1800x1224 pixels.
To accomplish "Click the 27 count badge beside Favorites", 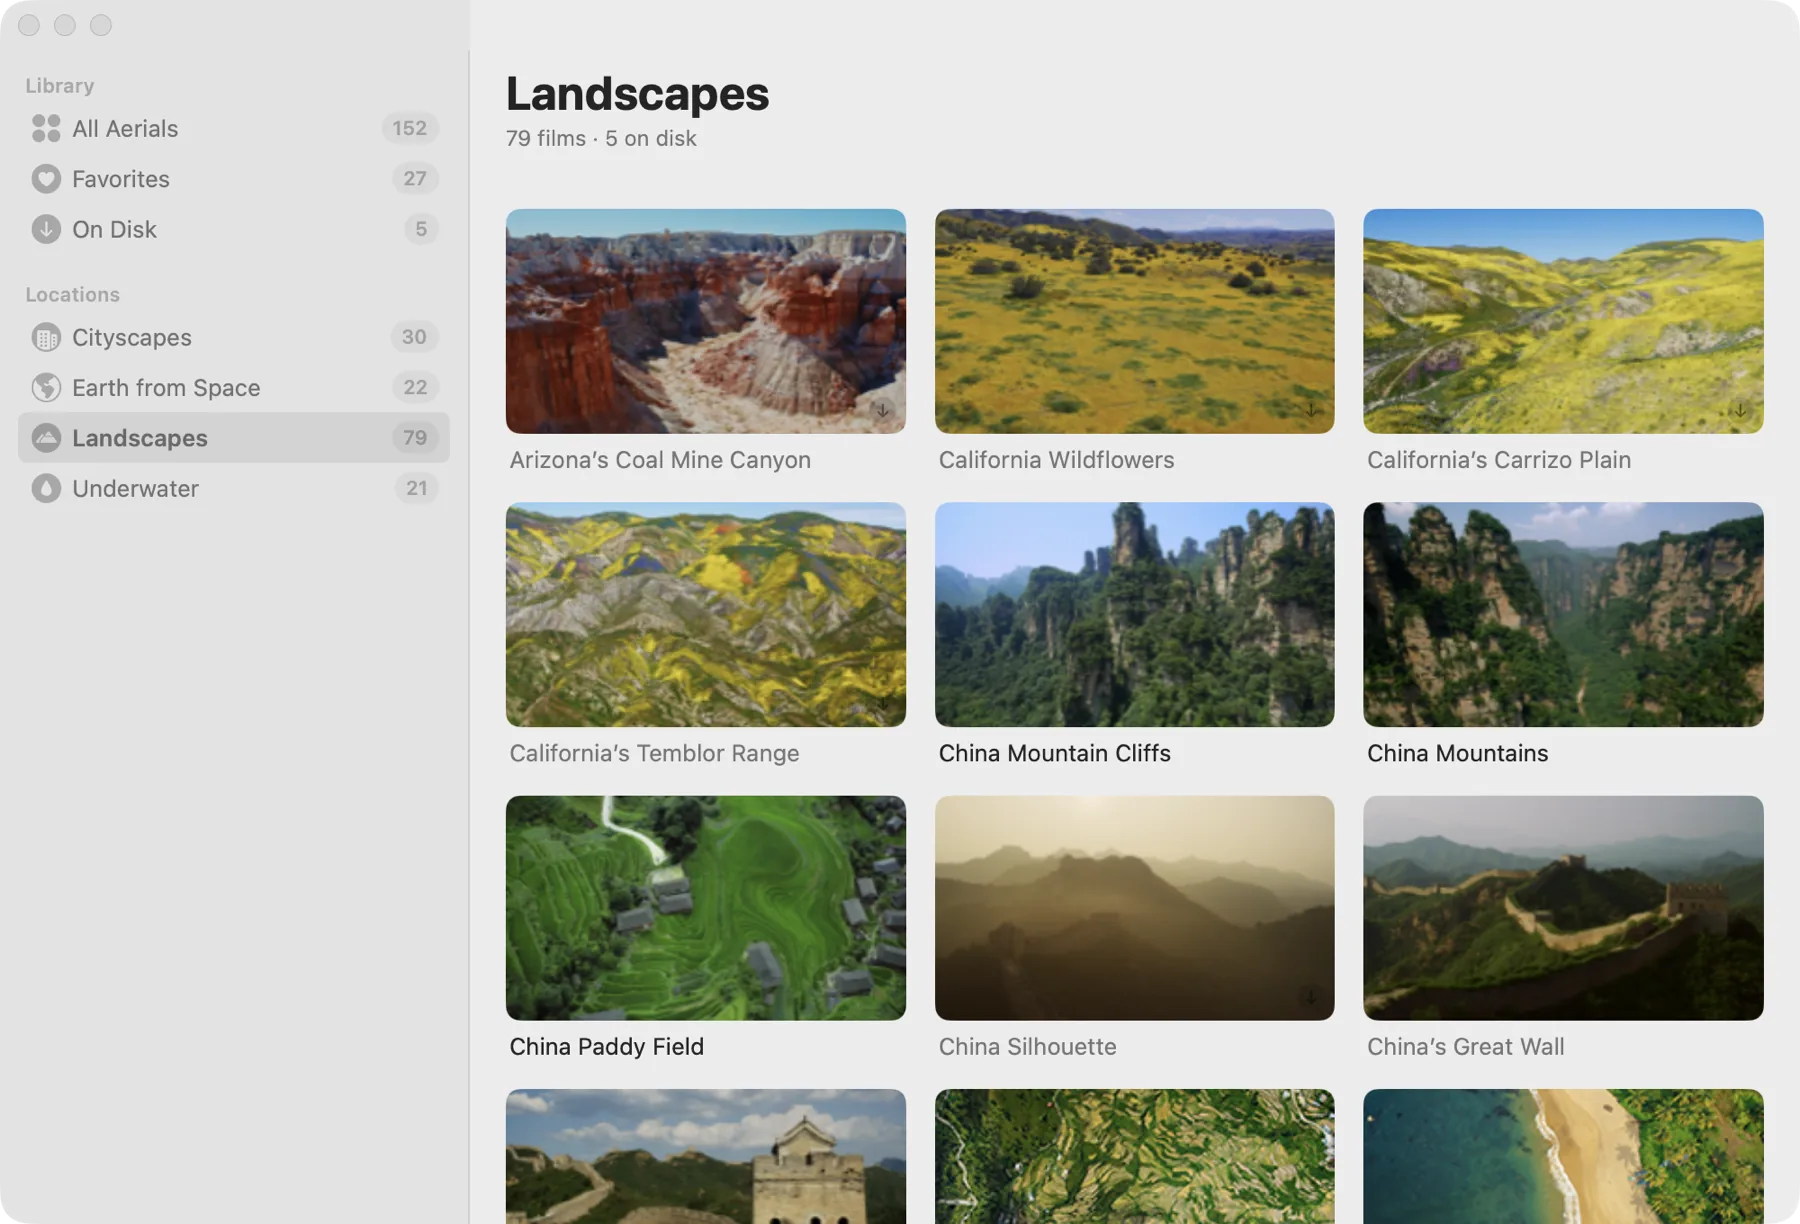I will 415,179.
